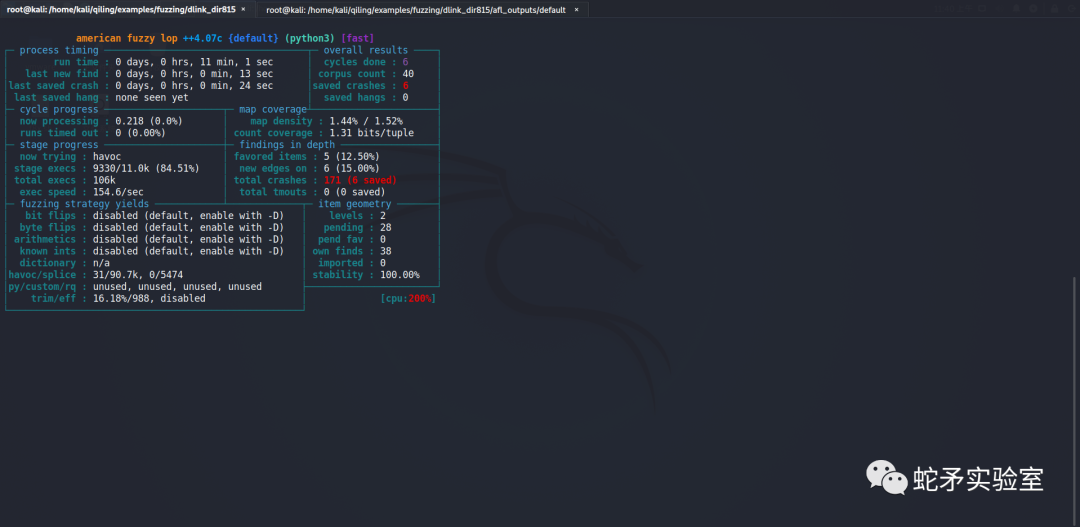Click the '[fast]' schedule label
The height and width of the screenshot is (527, 1080).
(357, 39)
